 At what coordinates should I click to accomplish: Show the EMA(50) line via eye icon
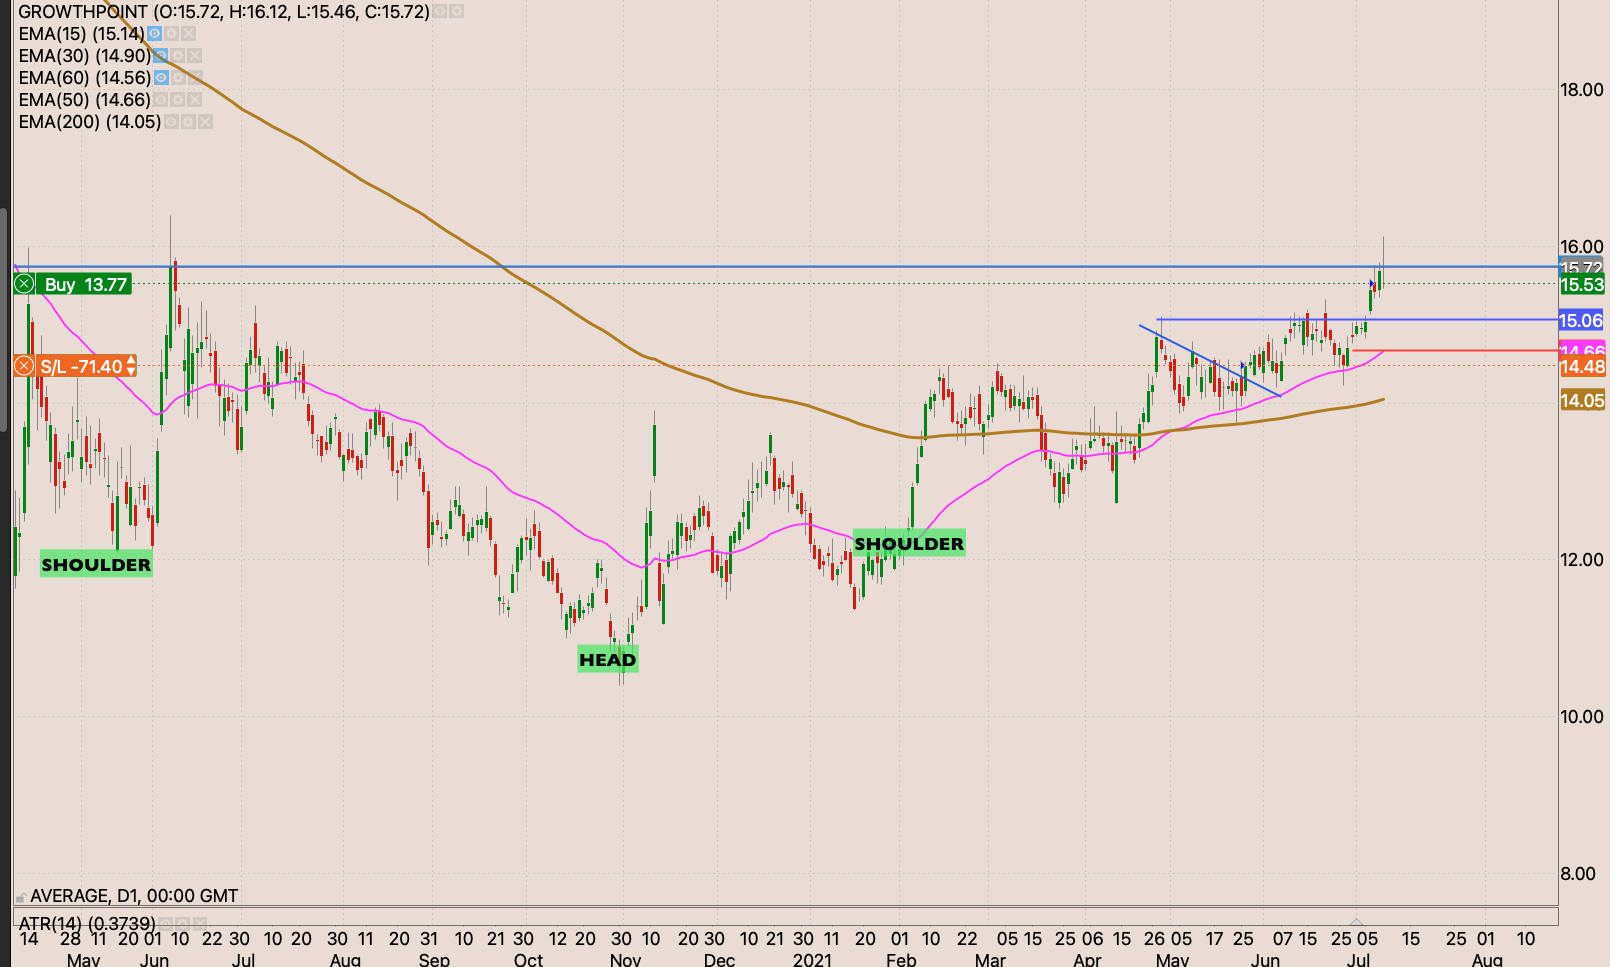(x=161, y=100)
